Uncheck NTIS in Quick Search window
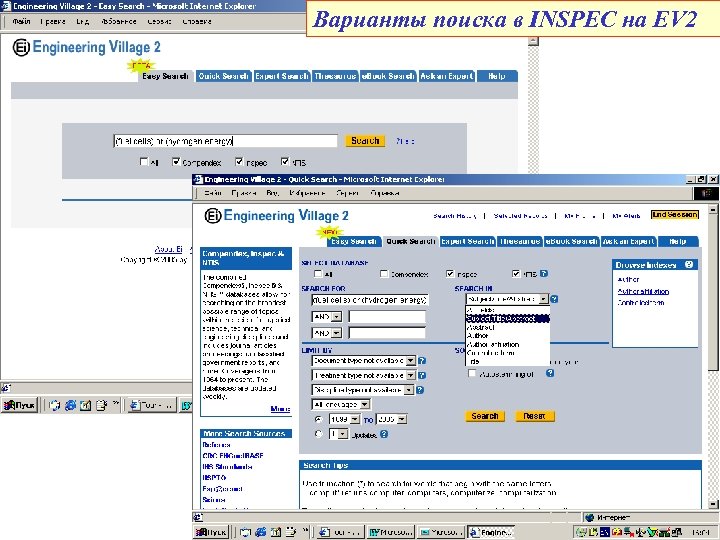The height and width of the screenshot is (540, 720). pyautogui.click(x=516, y=274)
